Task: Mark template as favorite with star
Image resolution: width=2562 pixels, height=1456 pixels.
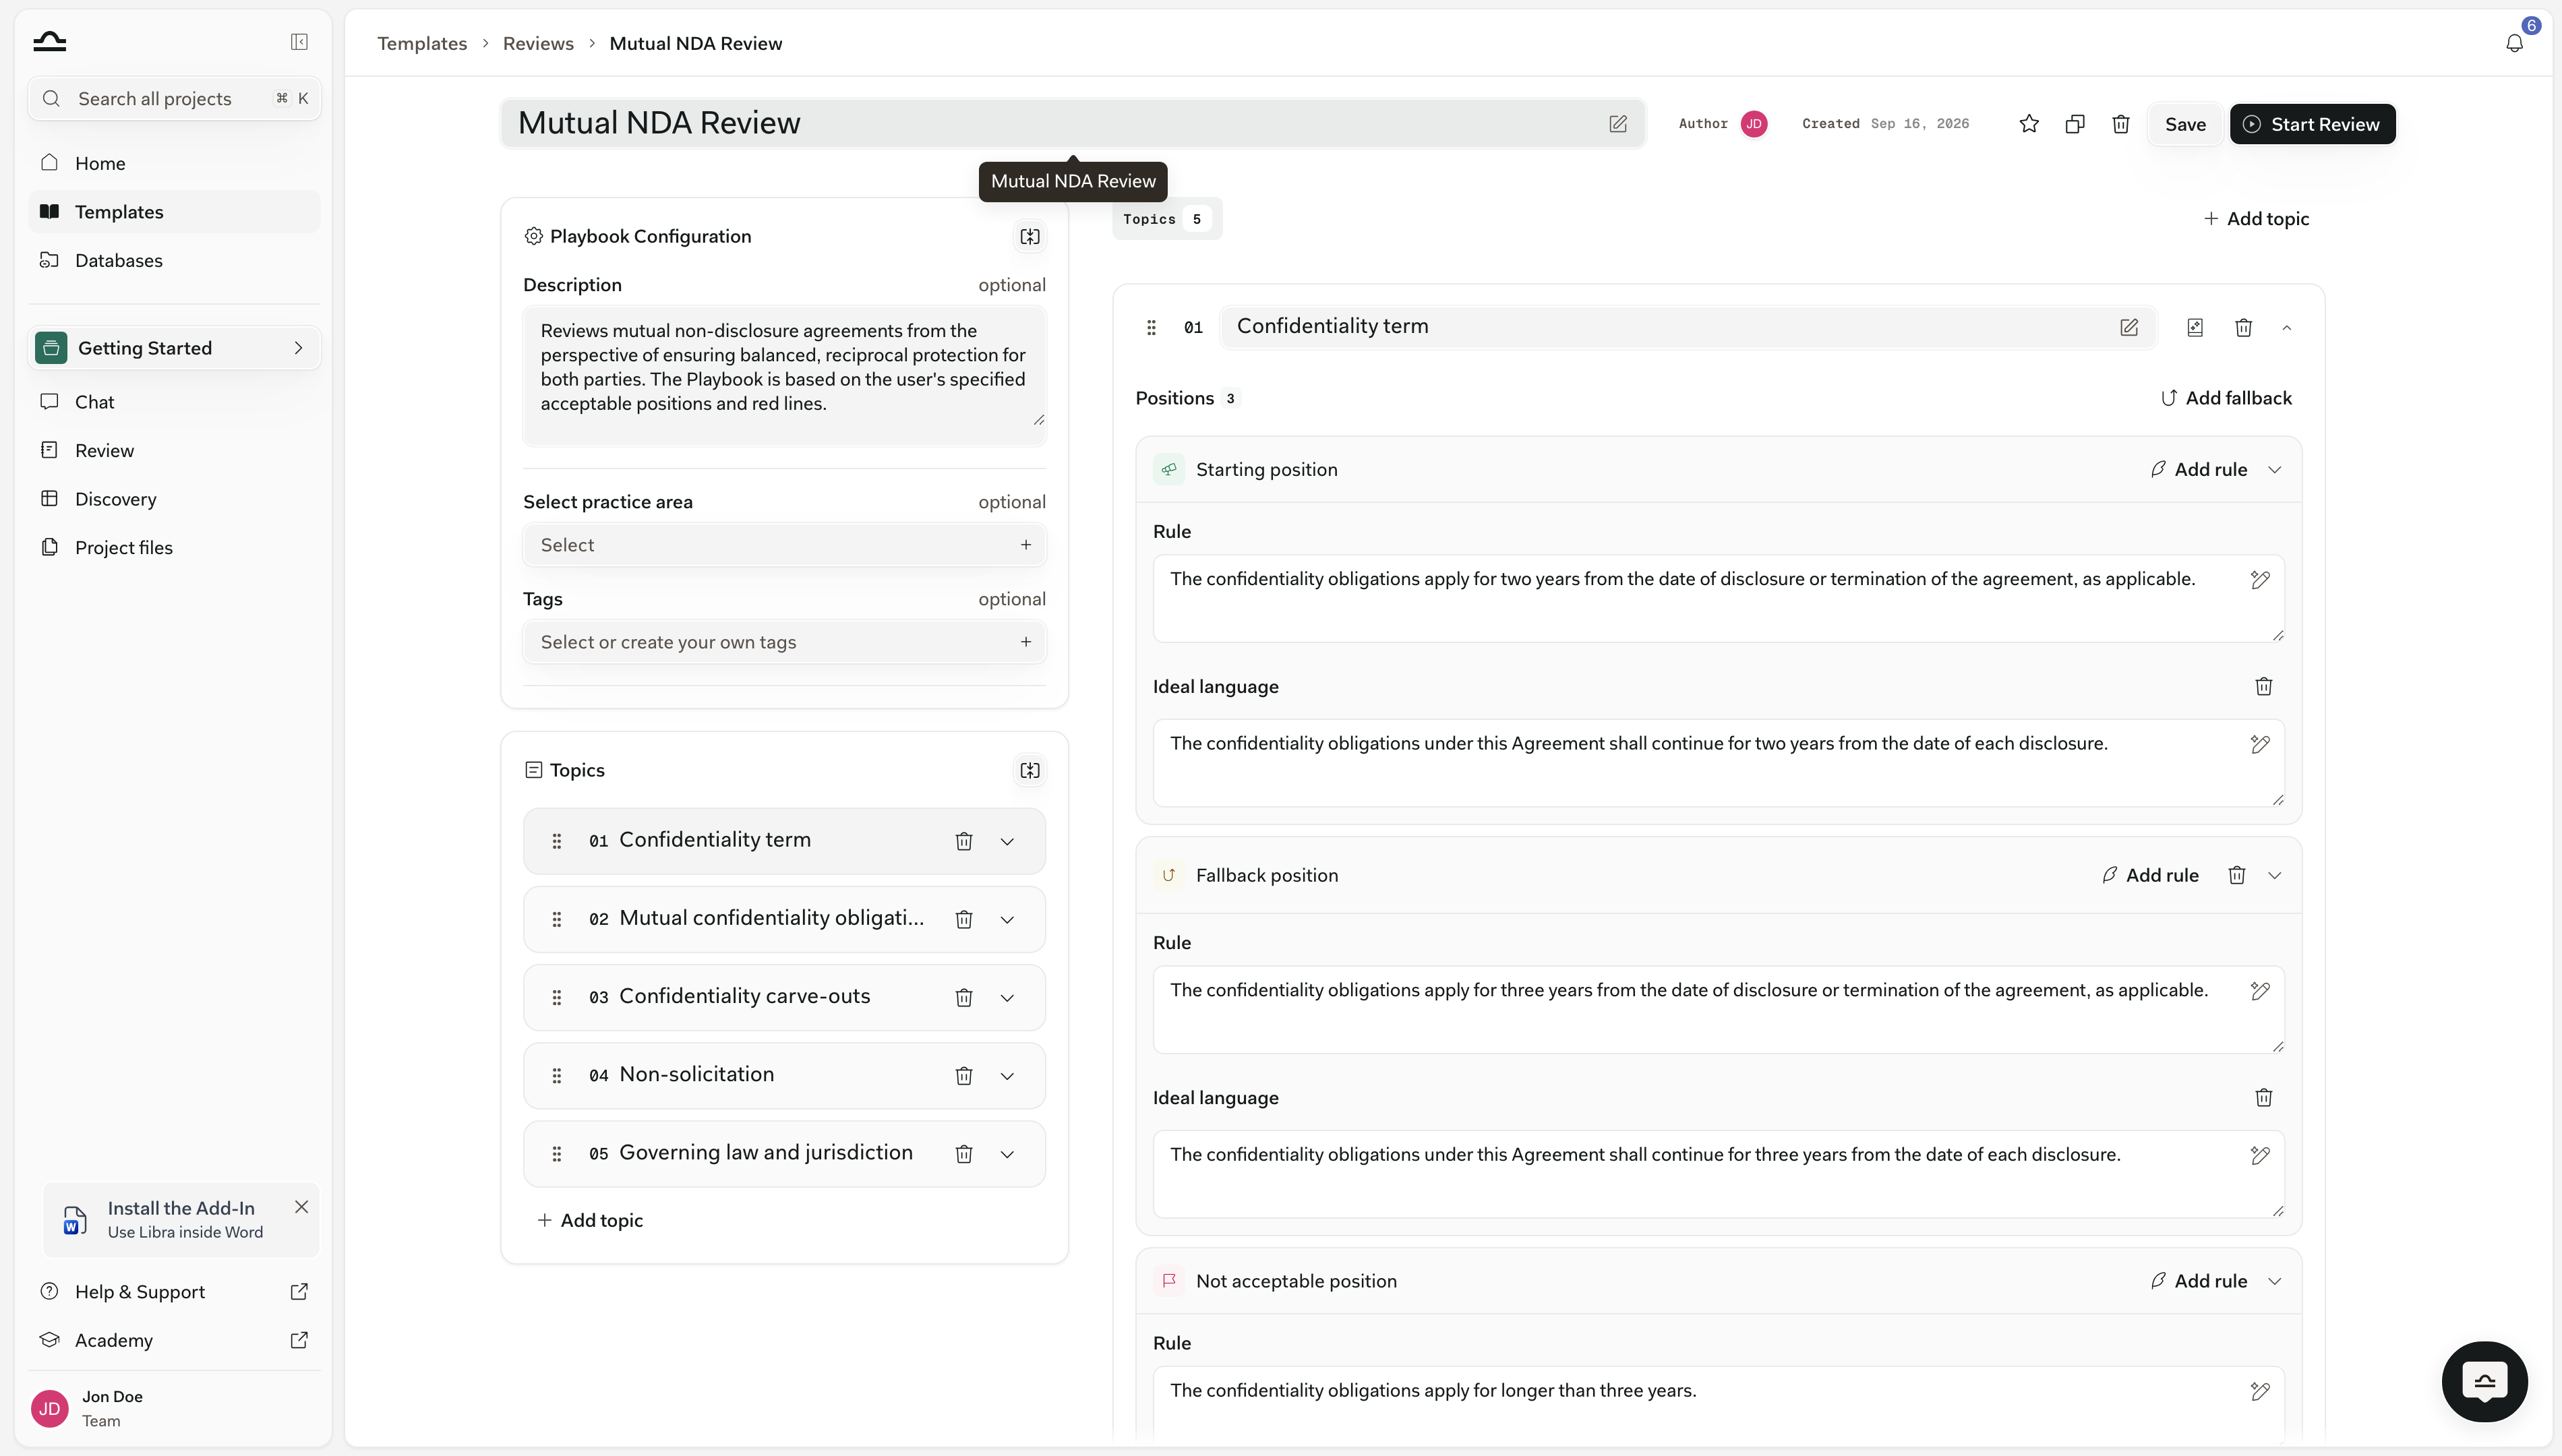Action: tap(2029, 124)
